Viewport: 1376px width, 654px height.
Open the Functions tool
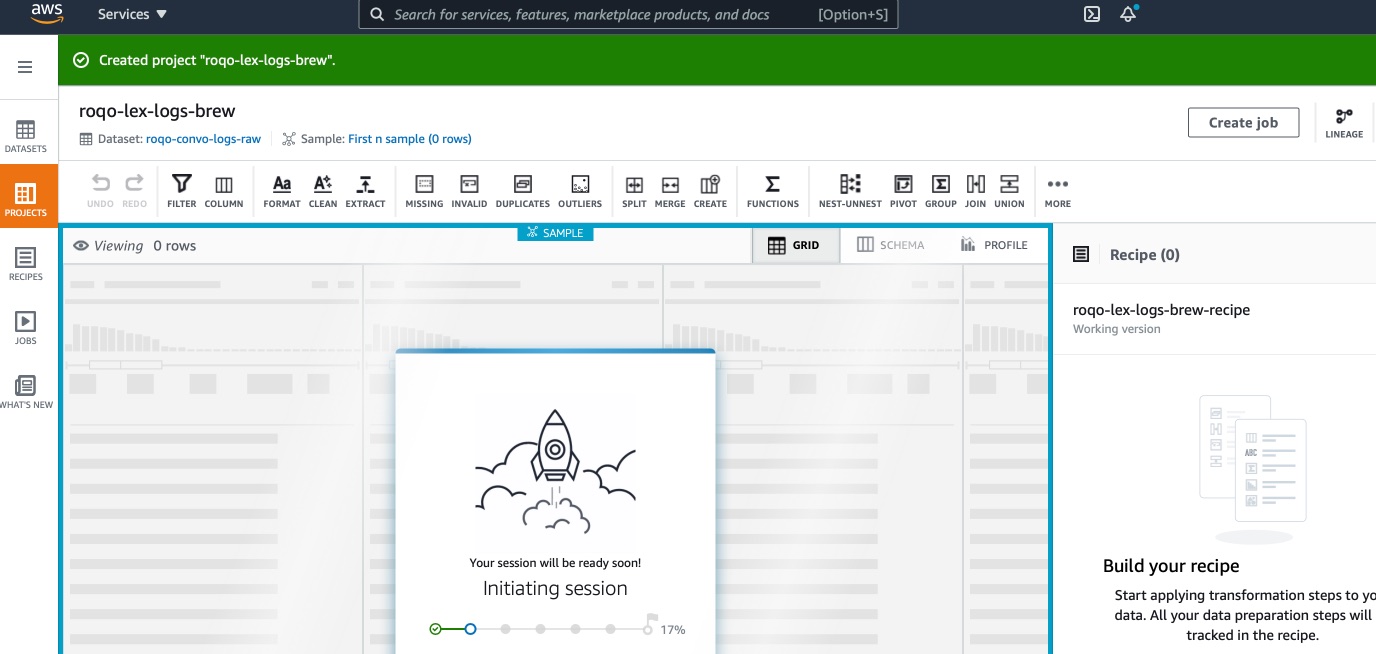pos(773,190)
